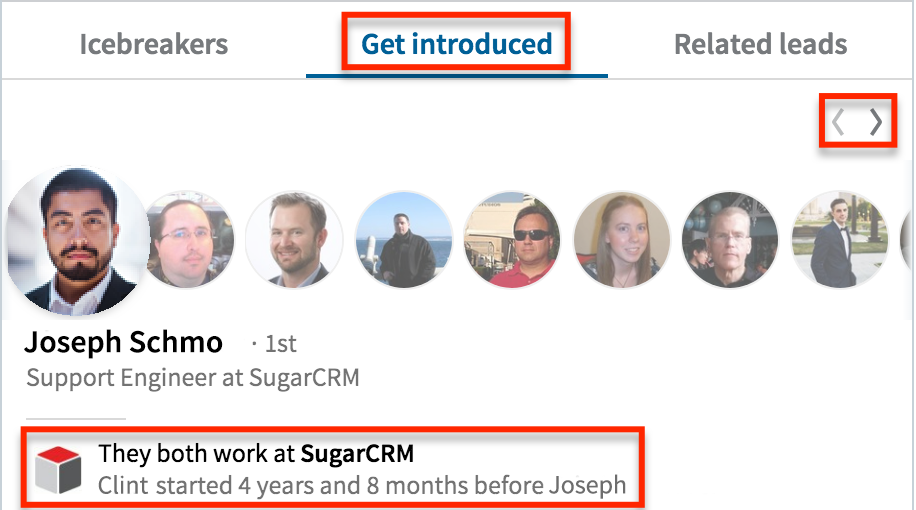Click the bold SugarCRM company name
916x510 pixels.
357,454
